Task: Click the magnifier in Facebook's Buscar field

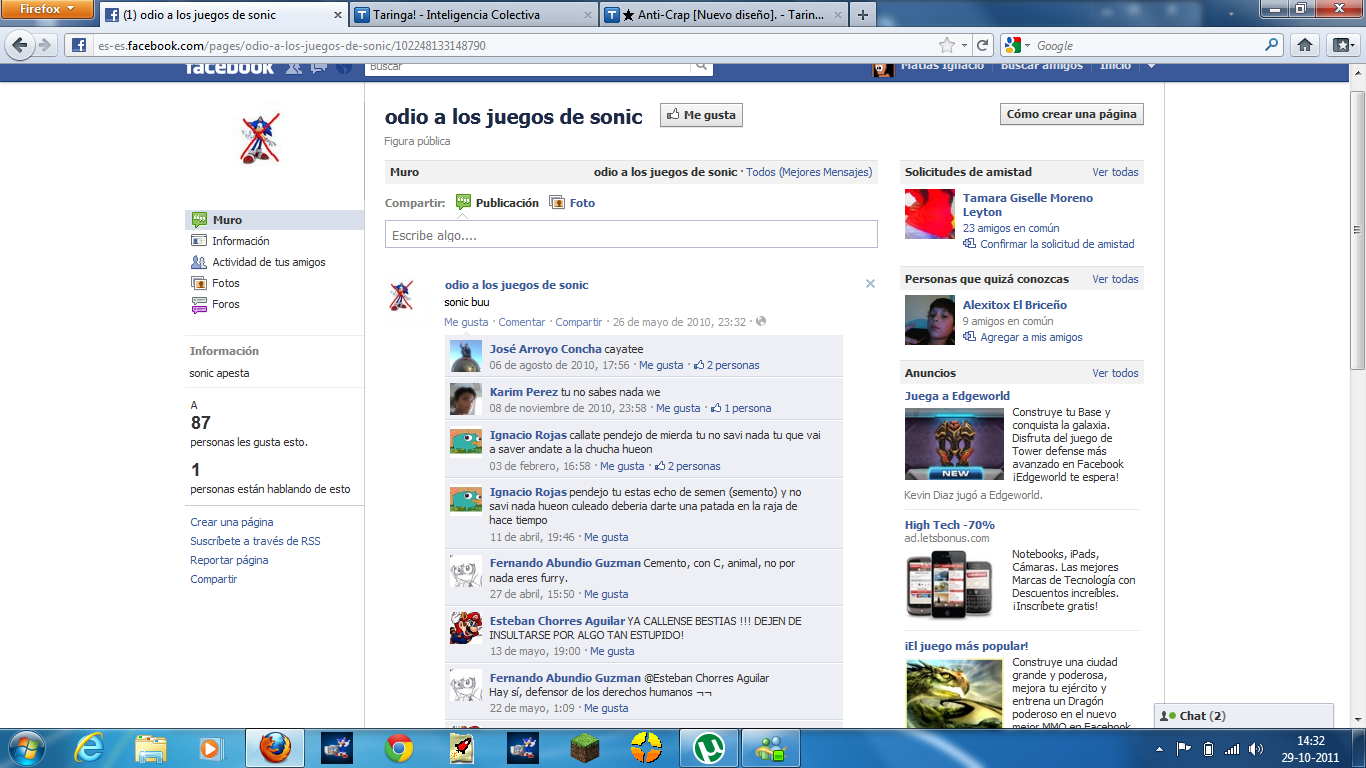Action: click(x=702, y=67)
